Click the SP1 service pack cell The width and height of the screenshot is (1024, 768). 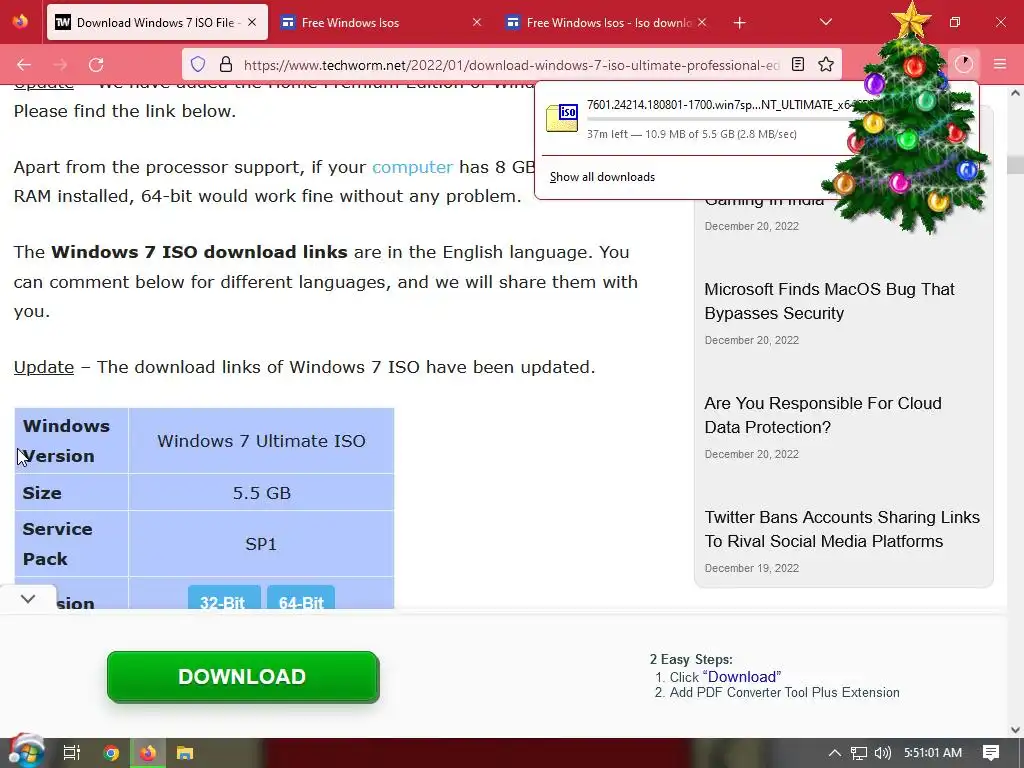click(x=261, y=544)
